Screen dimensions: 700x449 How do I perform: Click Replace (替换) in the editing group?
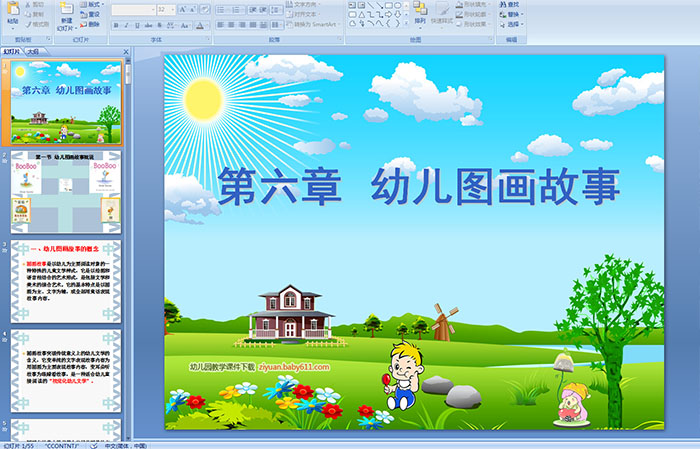pos(512,14)
